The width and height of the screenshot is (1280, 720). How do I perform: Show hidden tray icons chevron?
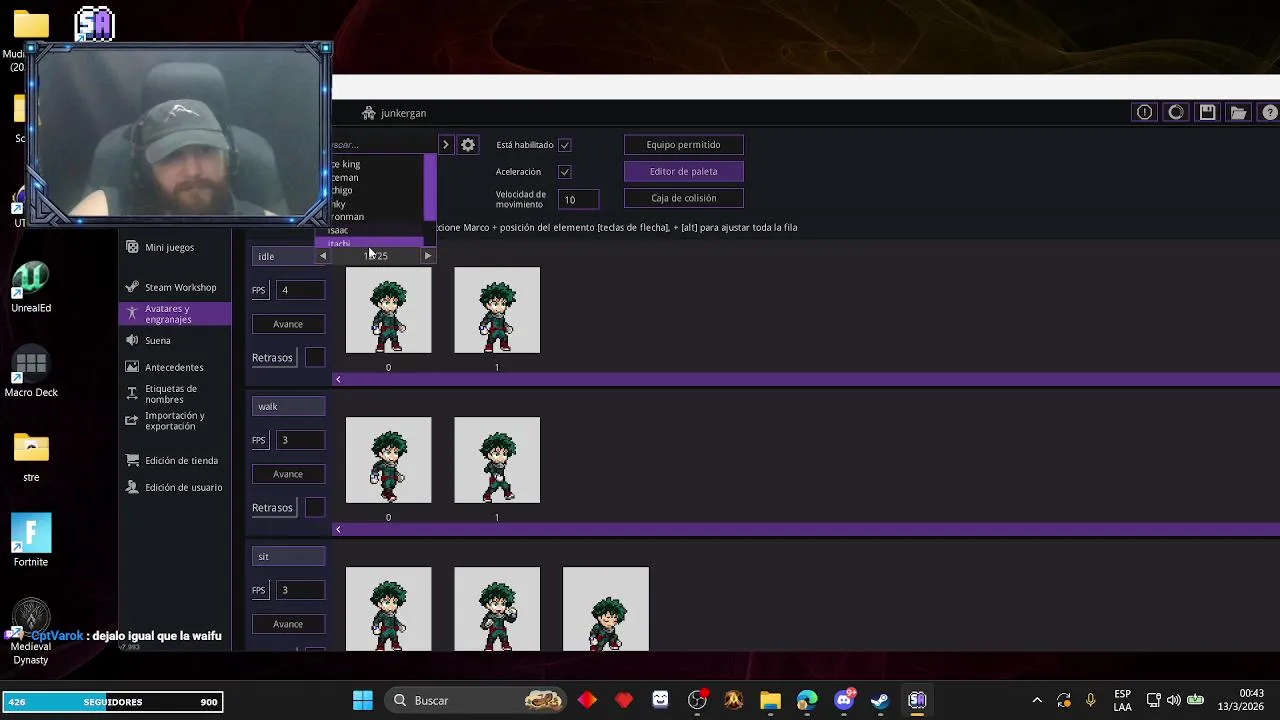point(1037,700)
